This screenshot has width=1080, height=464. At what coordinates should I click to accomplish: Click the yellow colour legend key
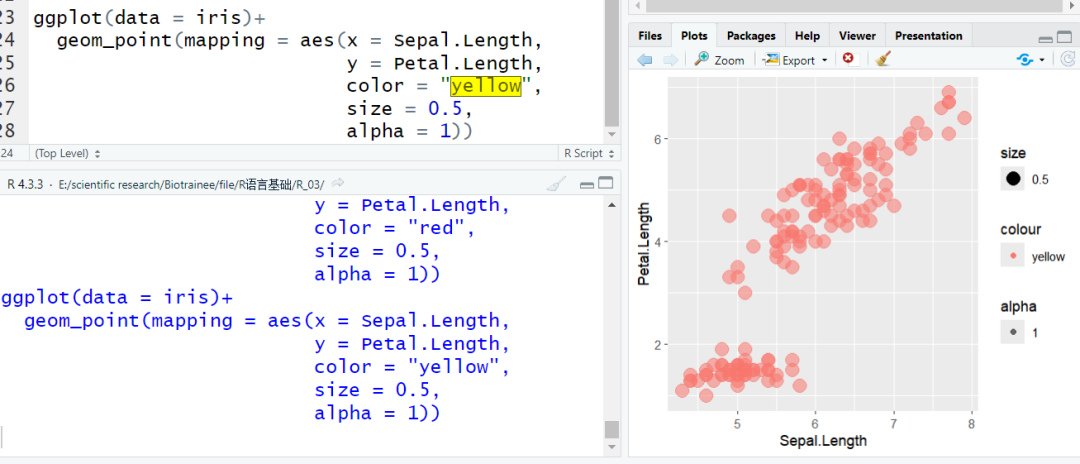coord(1012,256)
